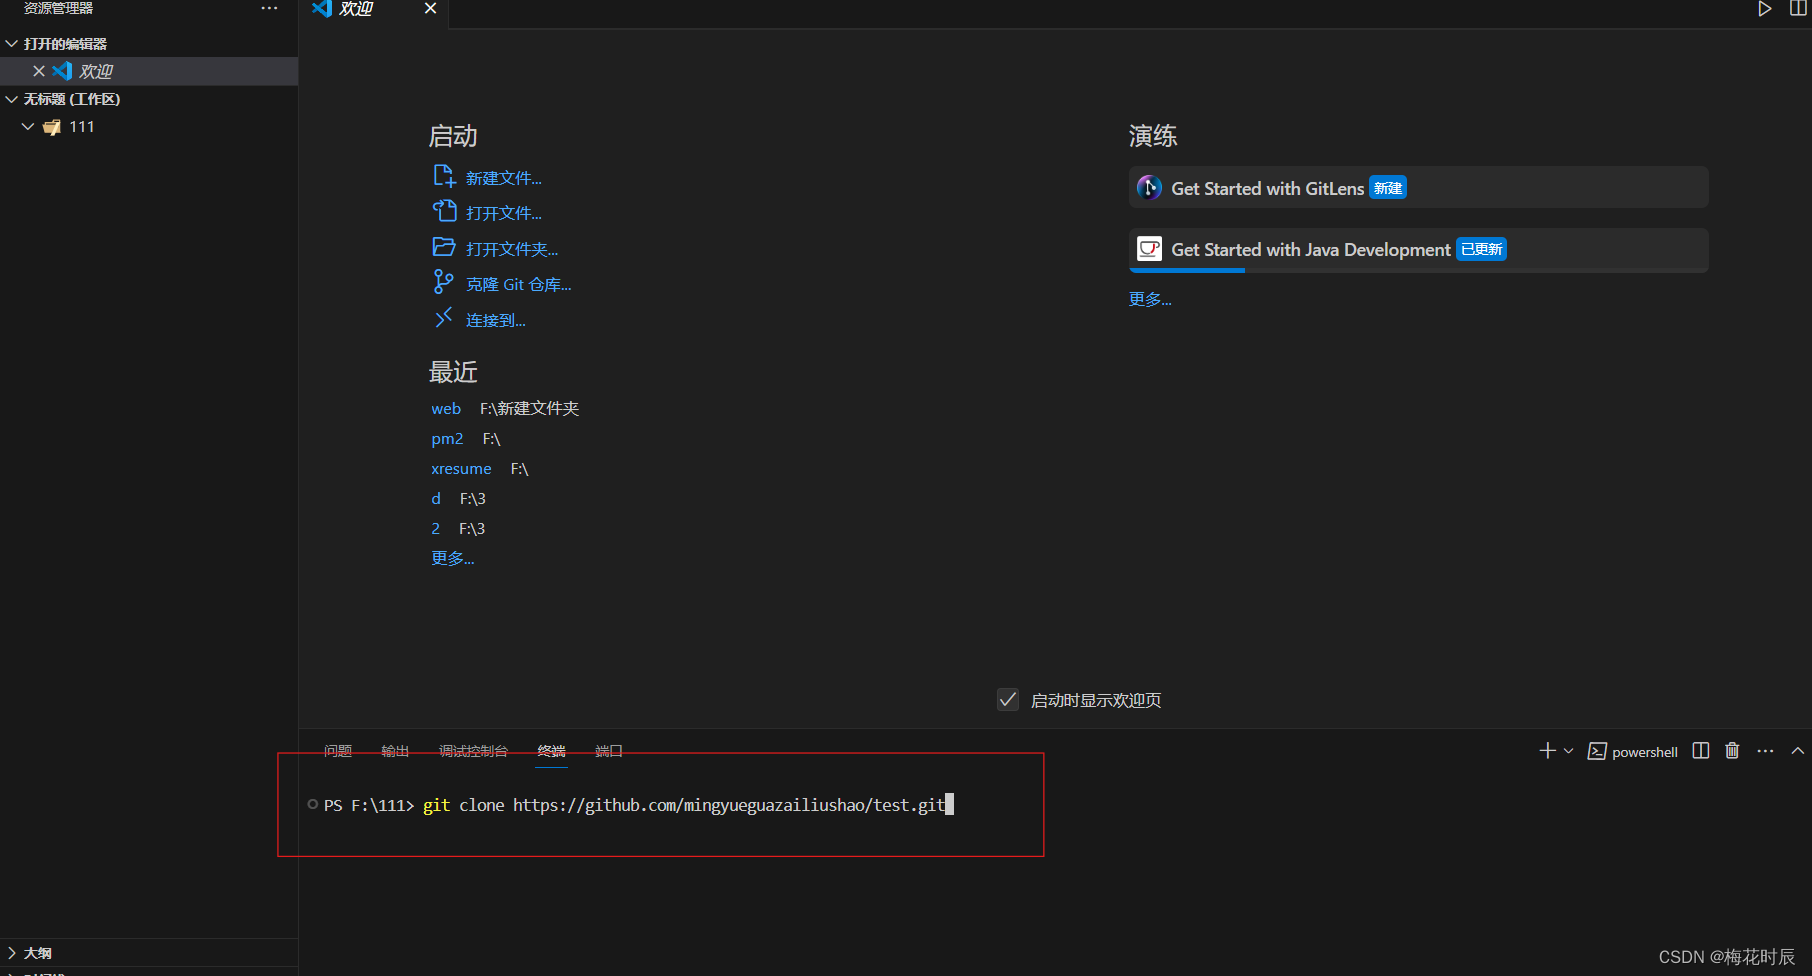The width and height of the screenshot is (1812, 976).
Task: Toggle 启动时显示欢迎页 checkbox
Action: (x=1008, y=700)
